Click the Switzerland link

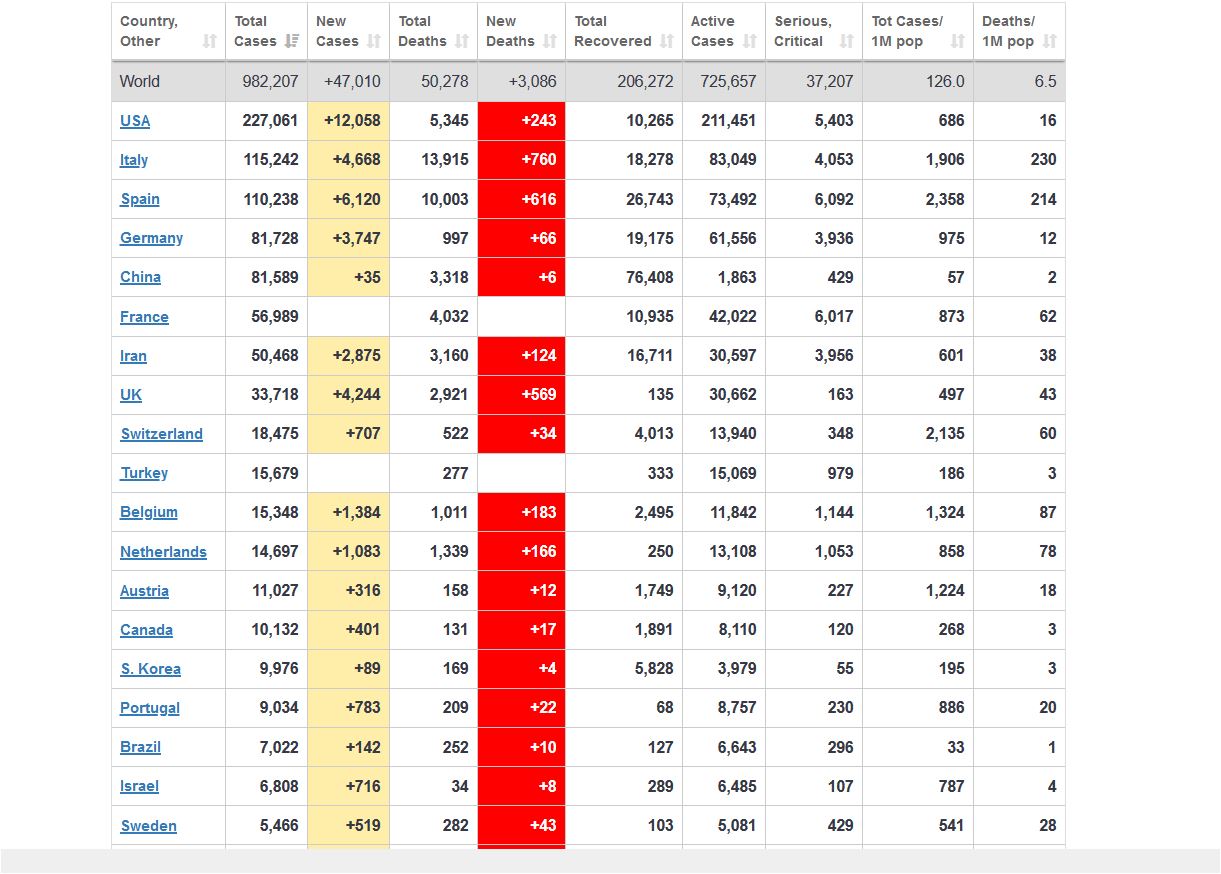tap(161, 434)
